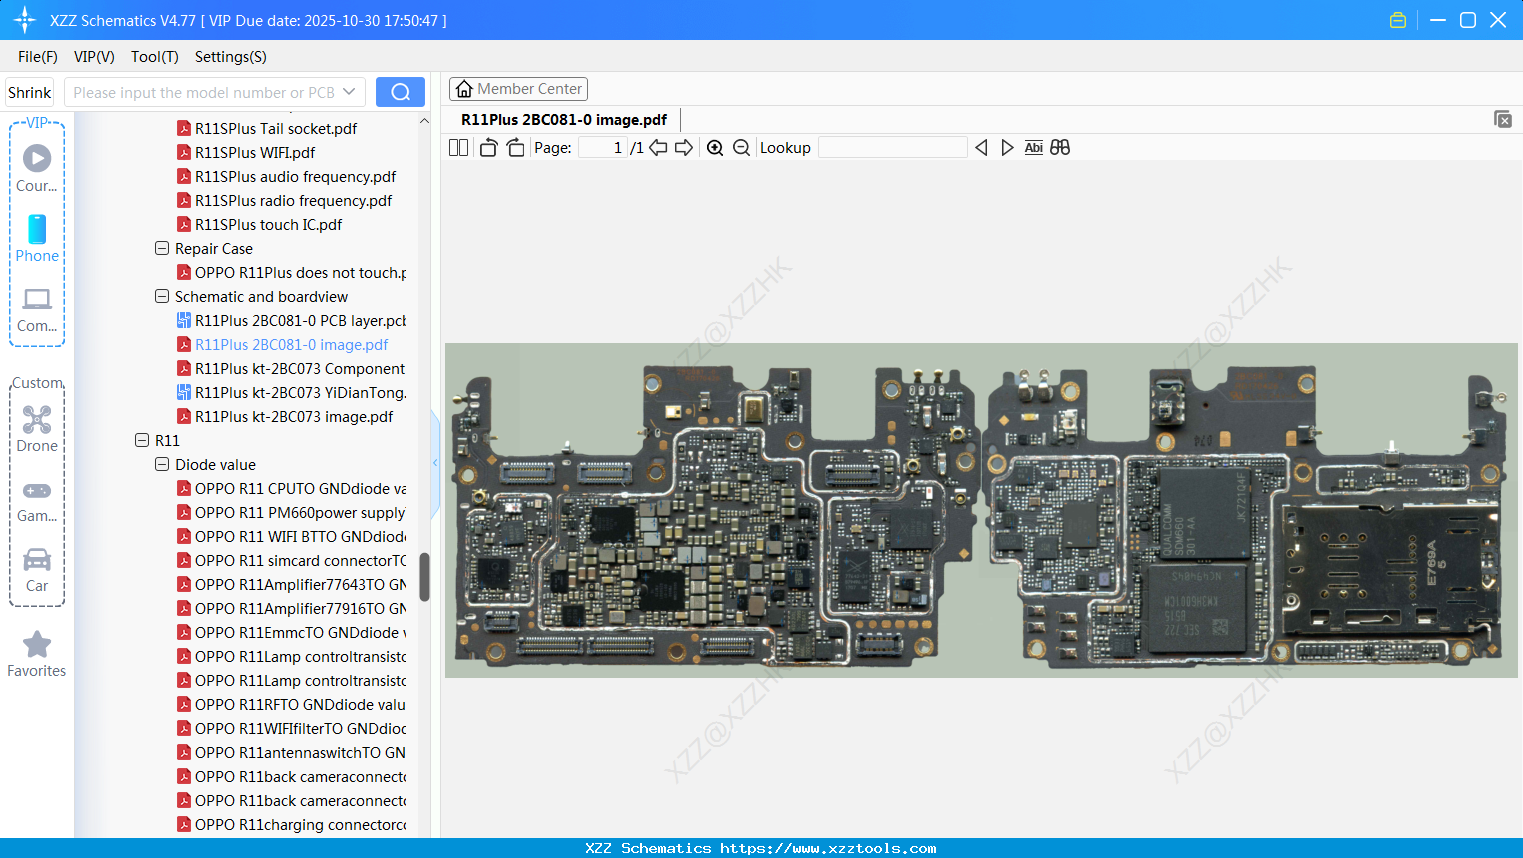Viewport: 1523px width, 858px height.
Task: Open the Settings(S) menu
Action: pyautogui.click(x=230, y=57)
